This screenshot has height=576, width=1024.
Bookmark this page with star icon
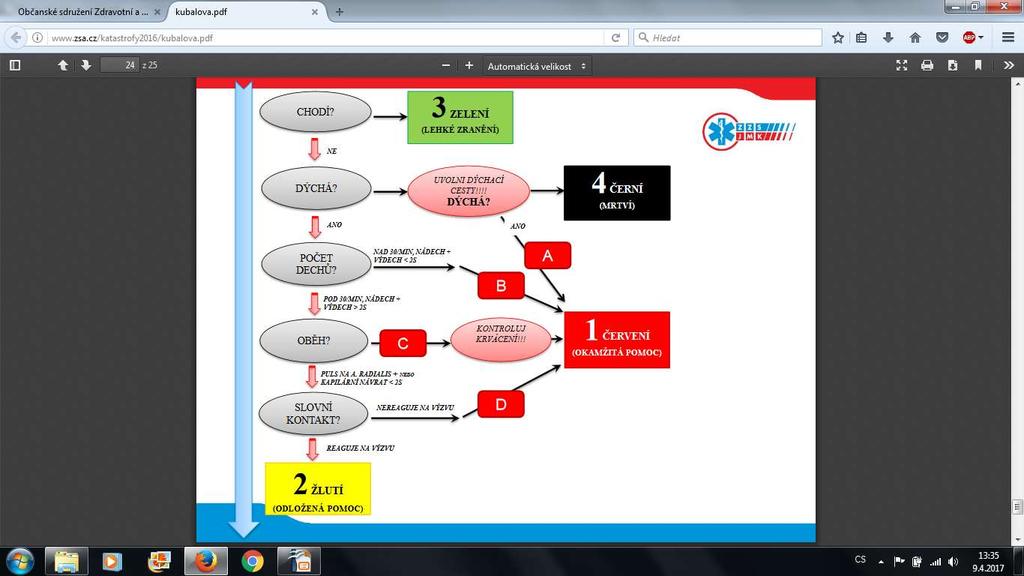[x=838, y=38]
